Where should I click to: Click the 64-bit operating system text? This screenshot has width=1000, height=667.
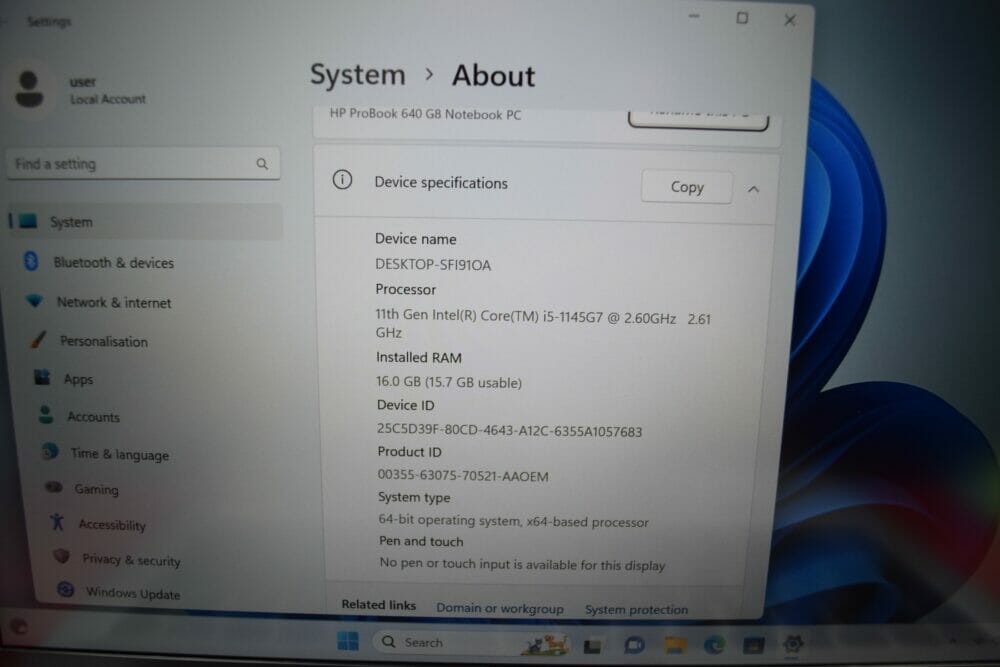click(513, 521)
